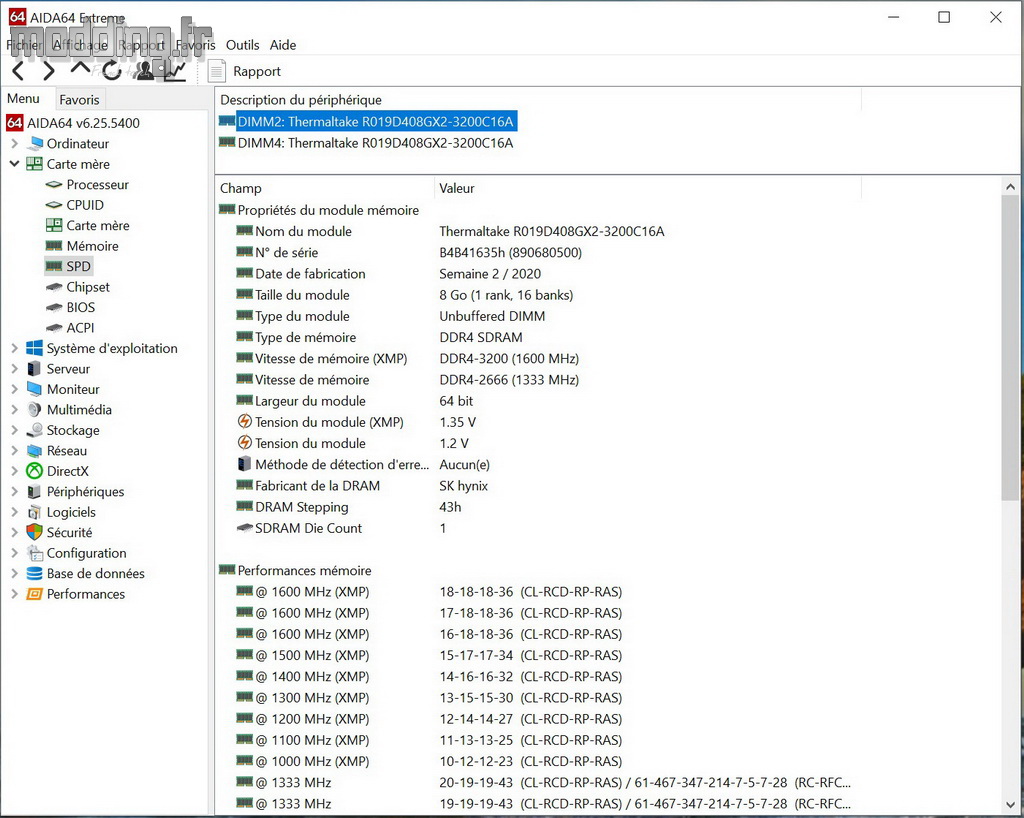
Task: Click the Multimédia speaker icon
Action: (34, 409)
